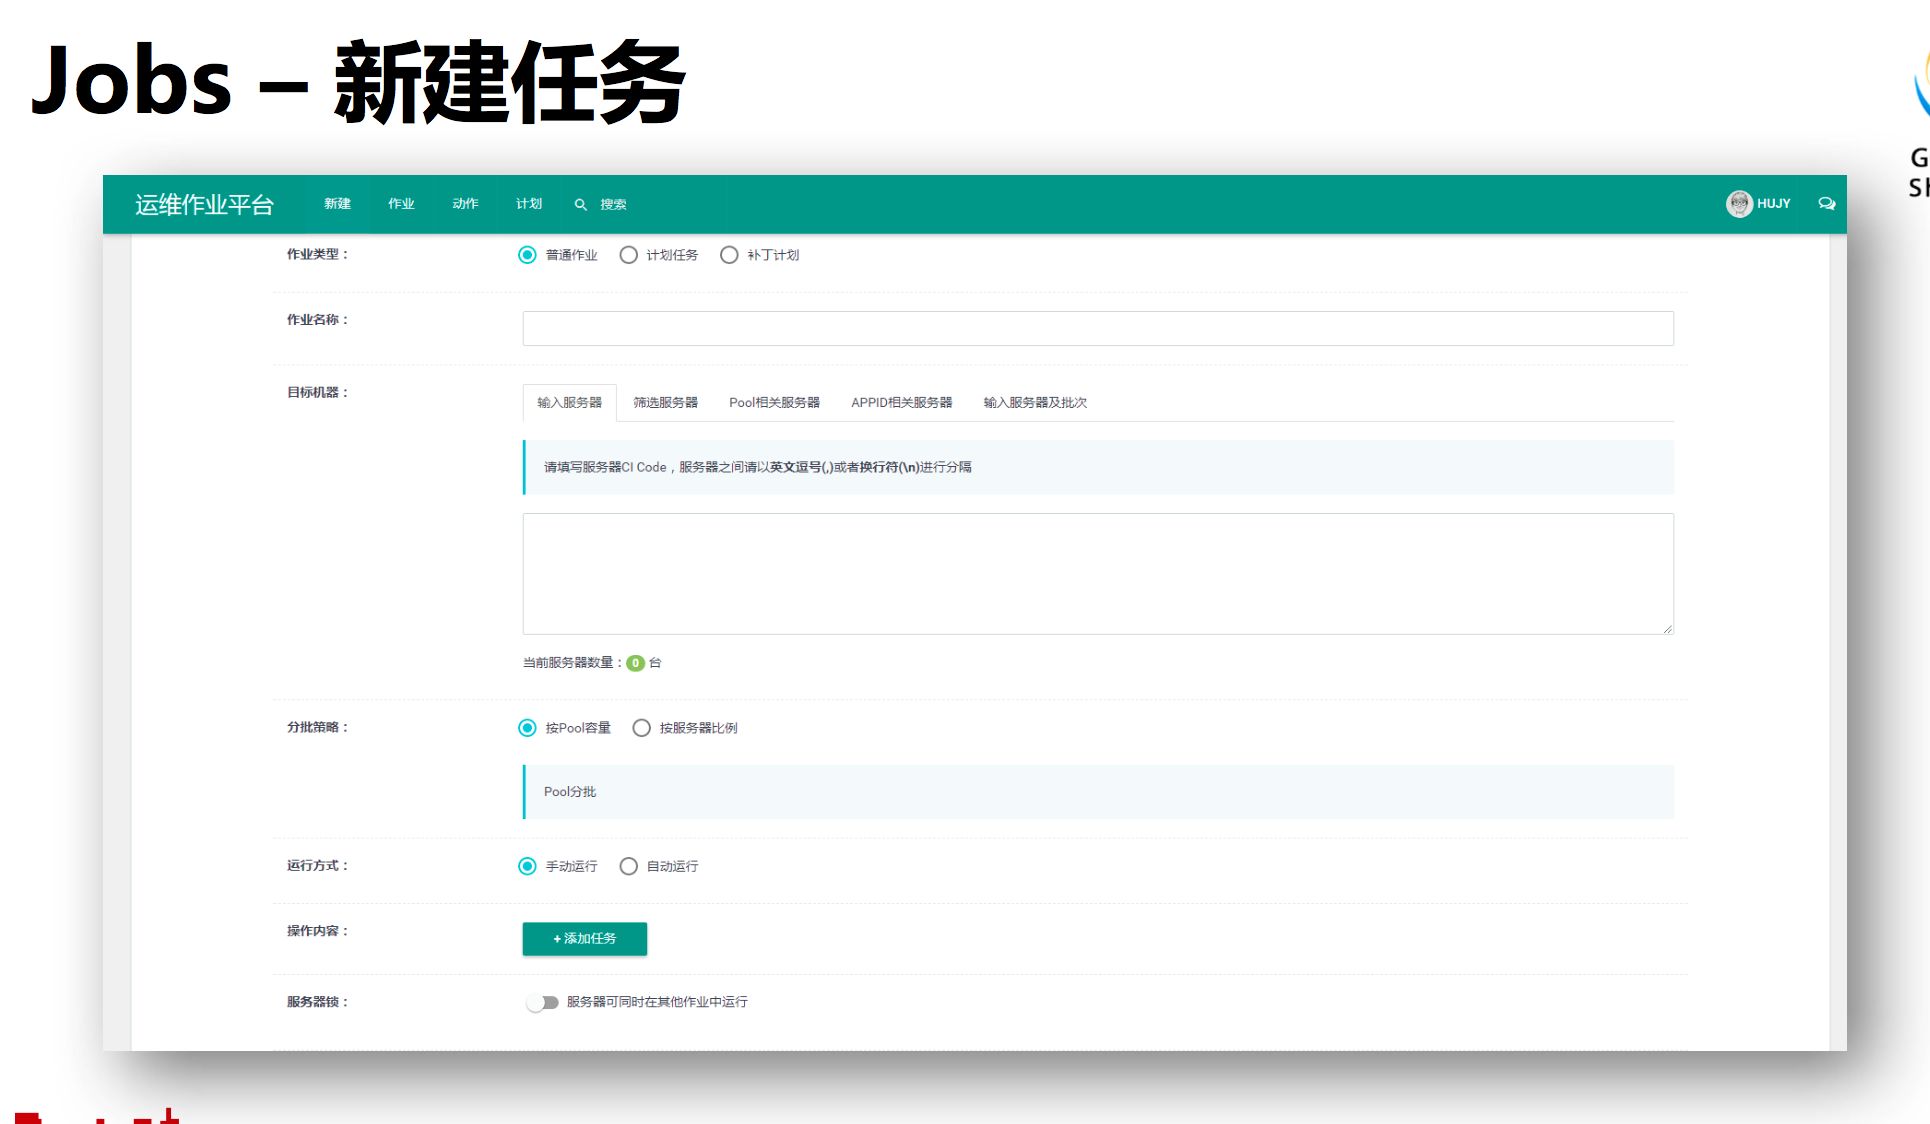Switch to 筛选服务器 tab

665,402
